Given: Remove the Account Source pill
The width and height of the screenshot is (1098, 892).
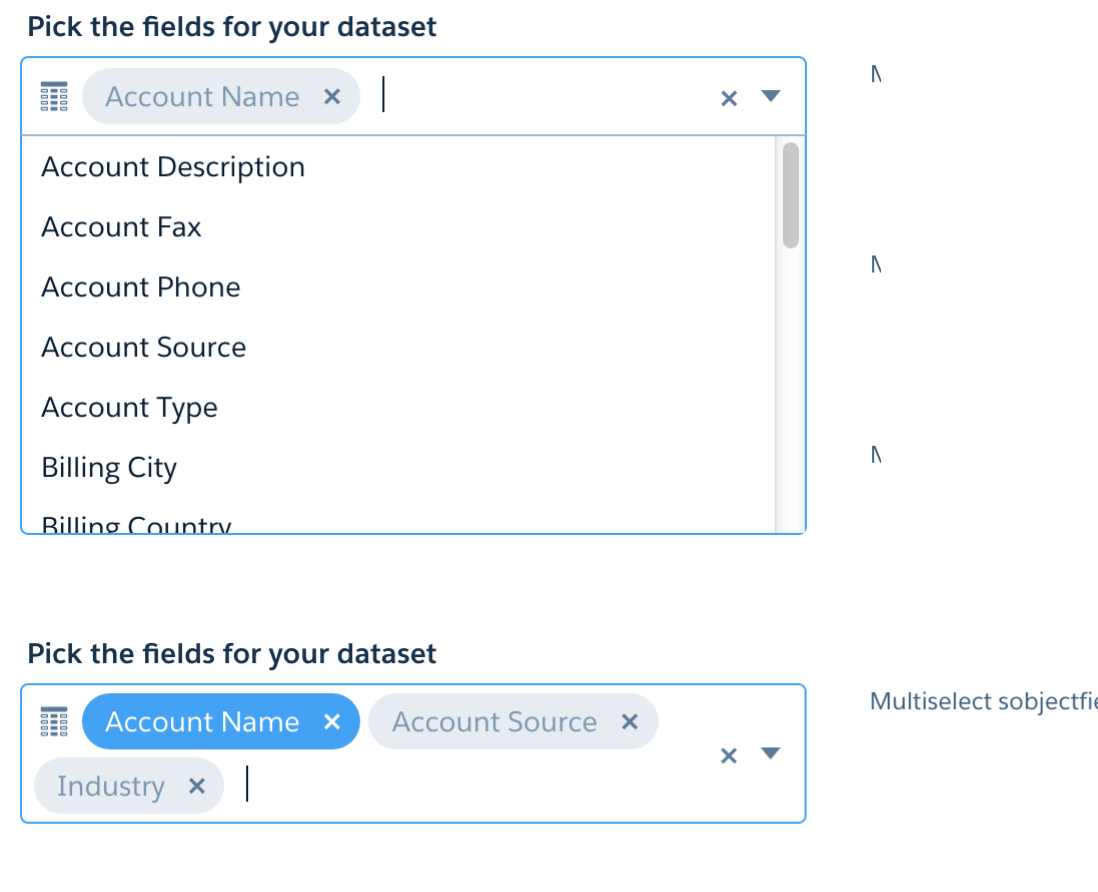Looking at the screenshot, I should click(630, 722).
